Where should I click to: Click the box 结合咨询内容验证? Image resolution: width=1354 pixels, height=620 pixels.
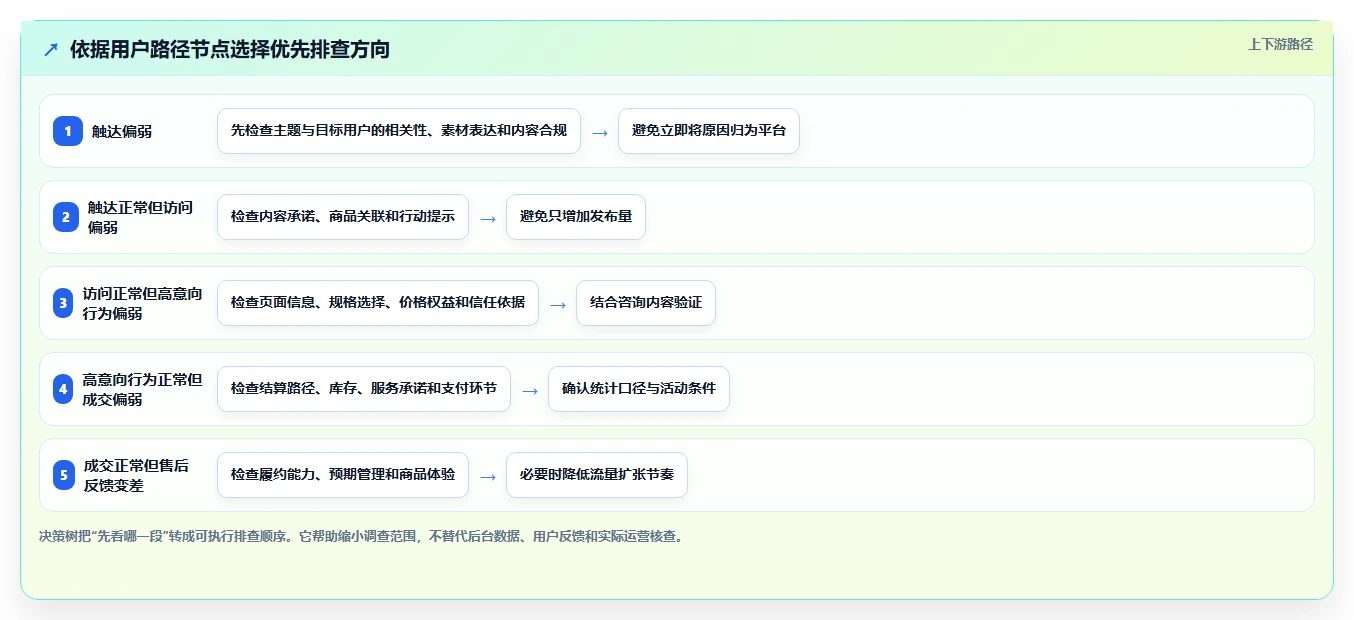point(646,303)
